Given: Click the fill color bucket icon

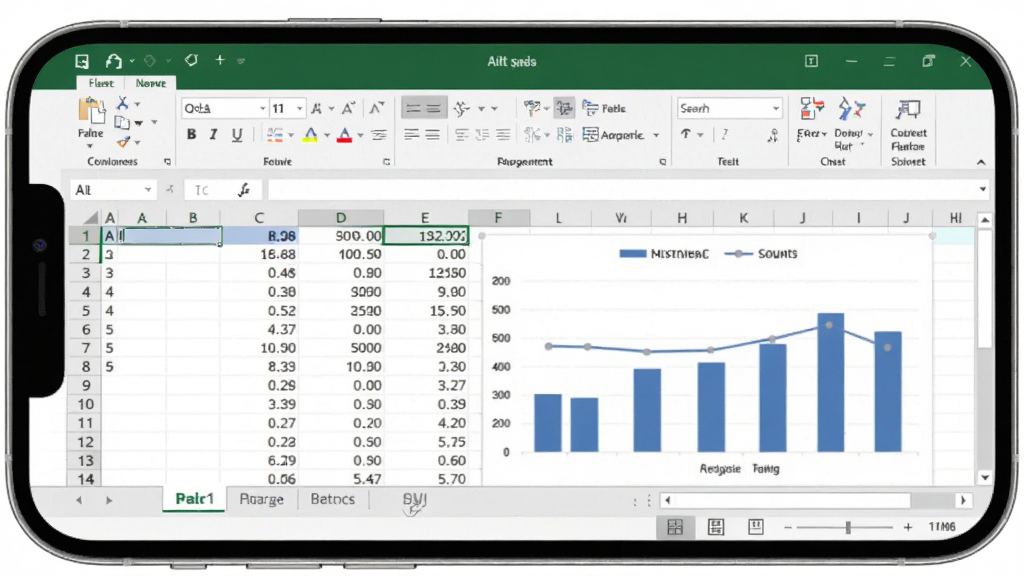Looking at the screenshot, I should click(311, 135).
